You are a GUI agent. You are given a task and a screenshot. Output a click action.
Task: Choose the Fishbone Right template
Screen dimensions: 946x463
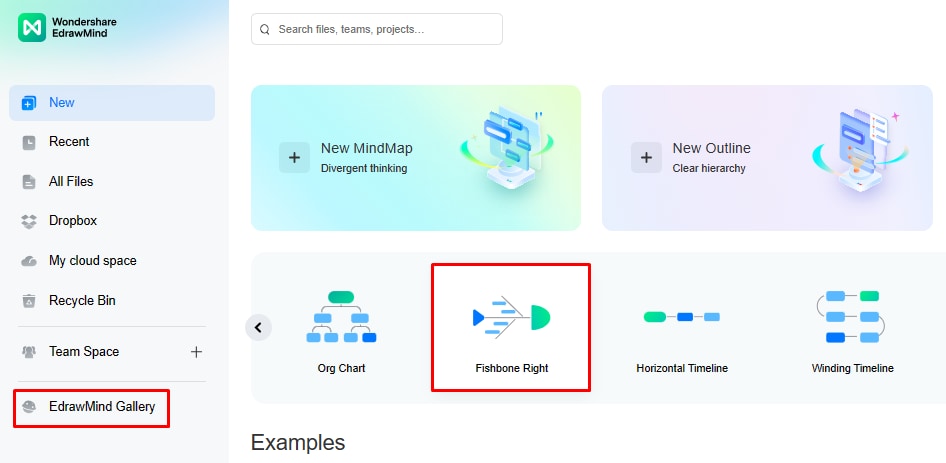pos(511,328)
